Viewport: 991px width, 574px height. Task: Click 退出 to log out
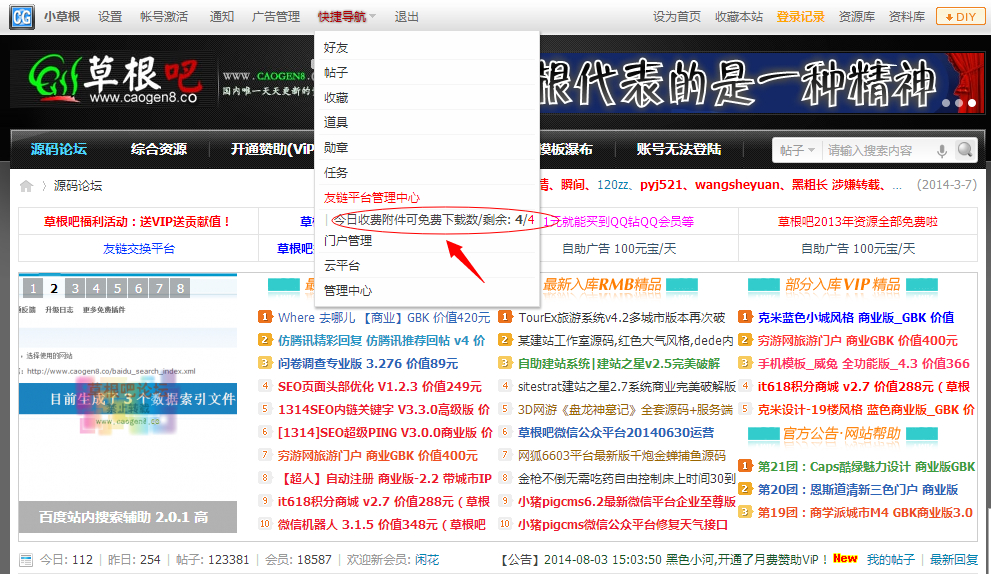pyautogui.click(x=406, y=16)
